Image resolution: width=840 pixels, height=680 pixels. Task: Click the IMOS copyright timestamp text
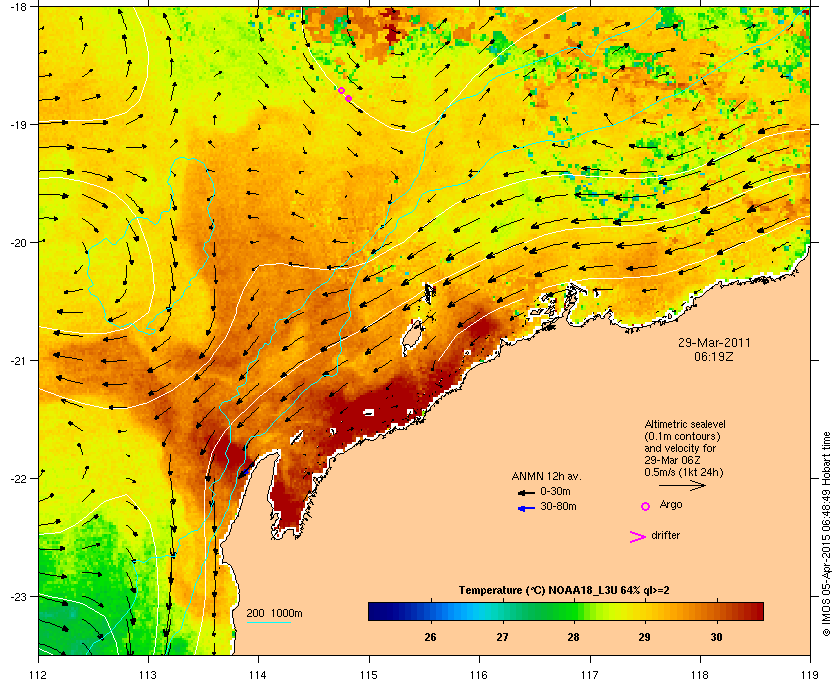coord(826,534)
